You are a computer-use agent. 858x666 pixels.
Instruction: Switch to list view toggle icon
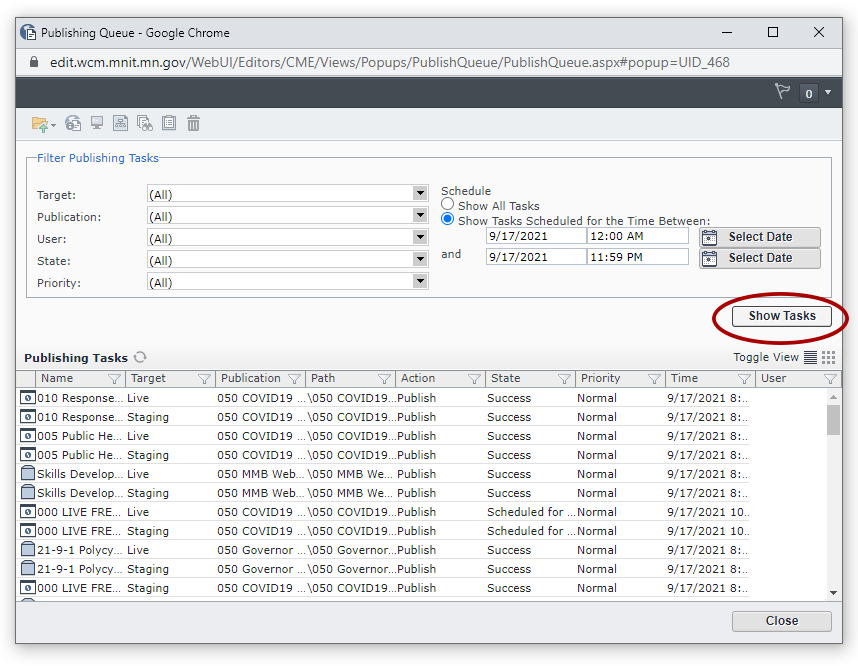pyautogui.click(x=810, y=357)
